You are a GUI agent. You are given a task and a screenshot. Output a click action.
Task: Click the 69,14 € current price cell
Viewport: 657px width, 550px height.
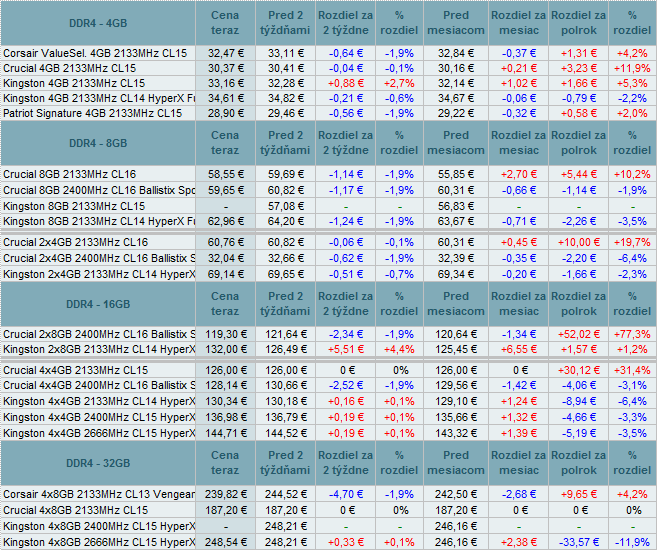point(225,274)
